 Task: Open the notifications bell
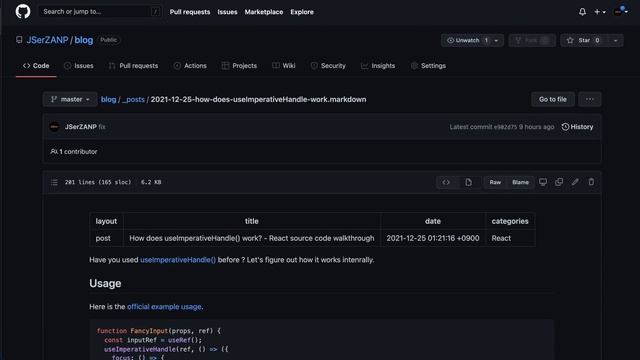pos(582,12)
